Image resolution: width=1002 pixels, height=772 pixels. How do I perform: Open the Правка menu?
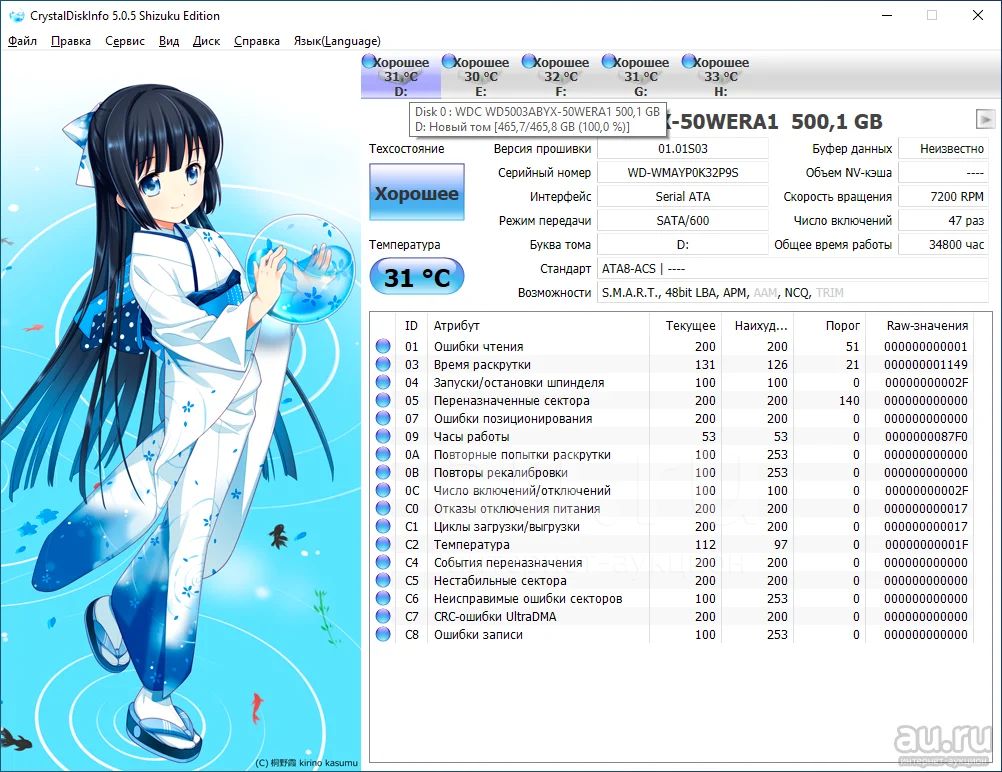(x=71, y=41)
